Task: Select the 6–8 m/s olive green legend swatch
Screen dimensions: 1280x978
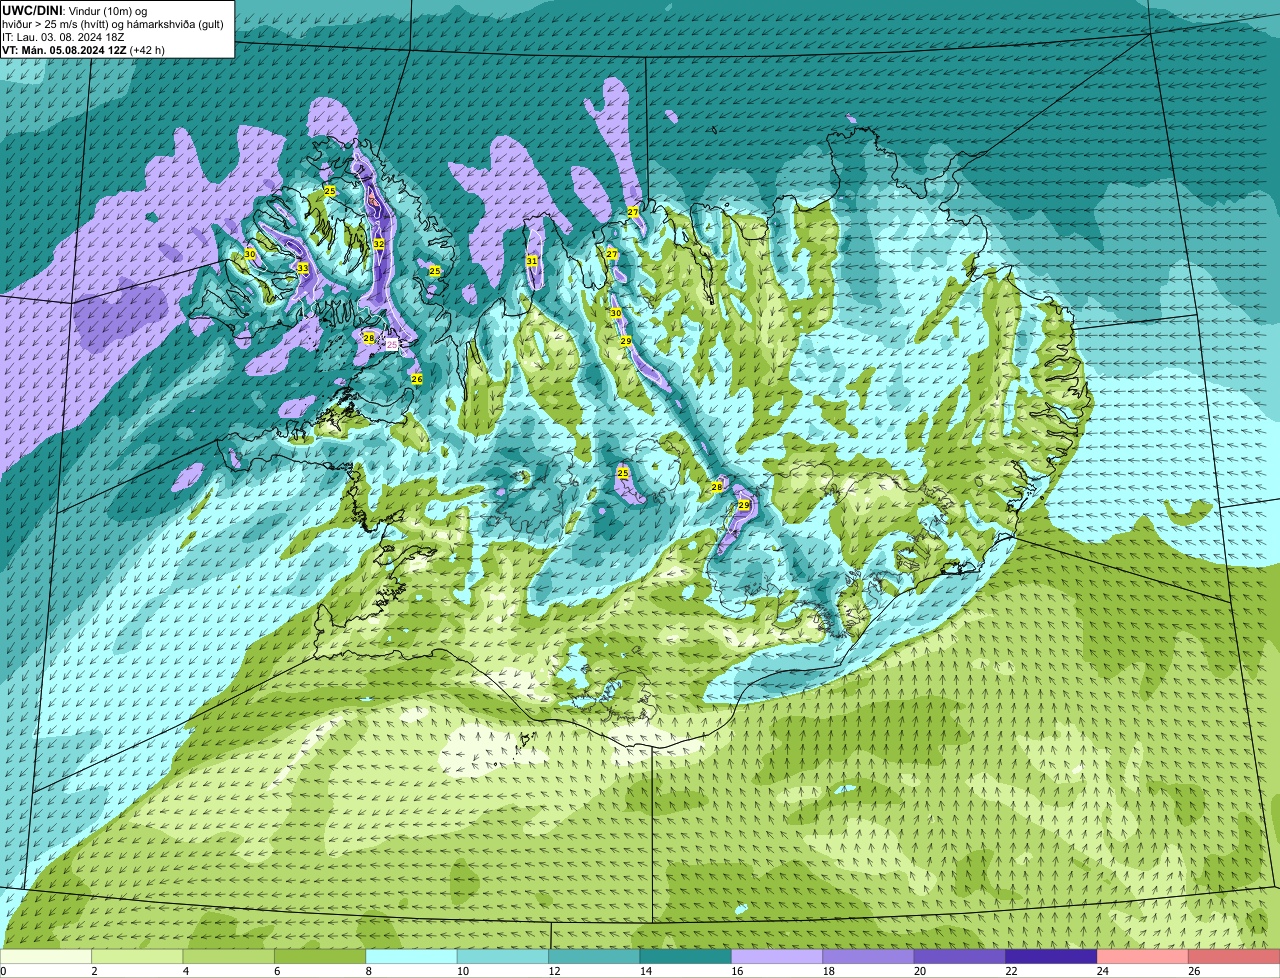Action: point(320,956)
